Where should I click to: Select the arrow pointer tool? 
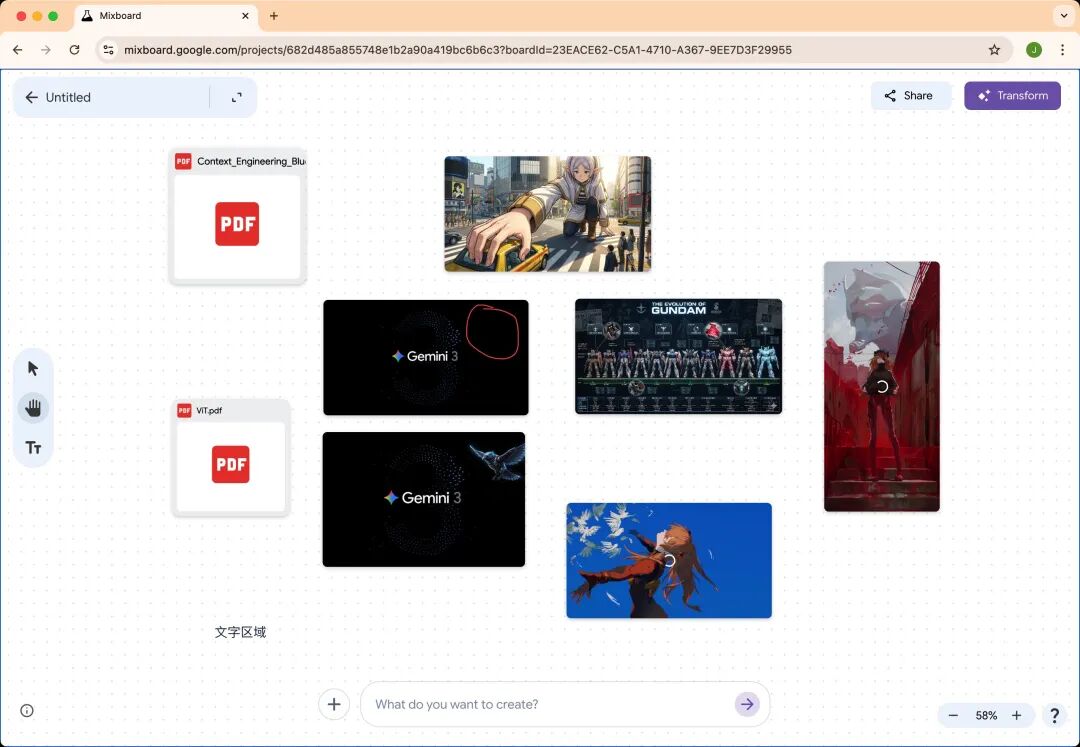(x=33, y=368)
